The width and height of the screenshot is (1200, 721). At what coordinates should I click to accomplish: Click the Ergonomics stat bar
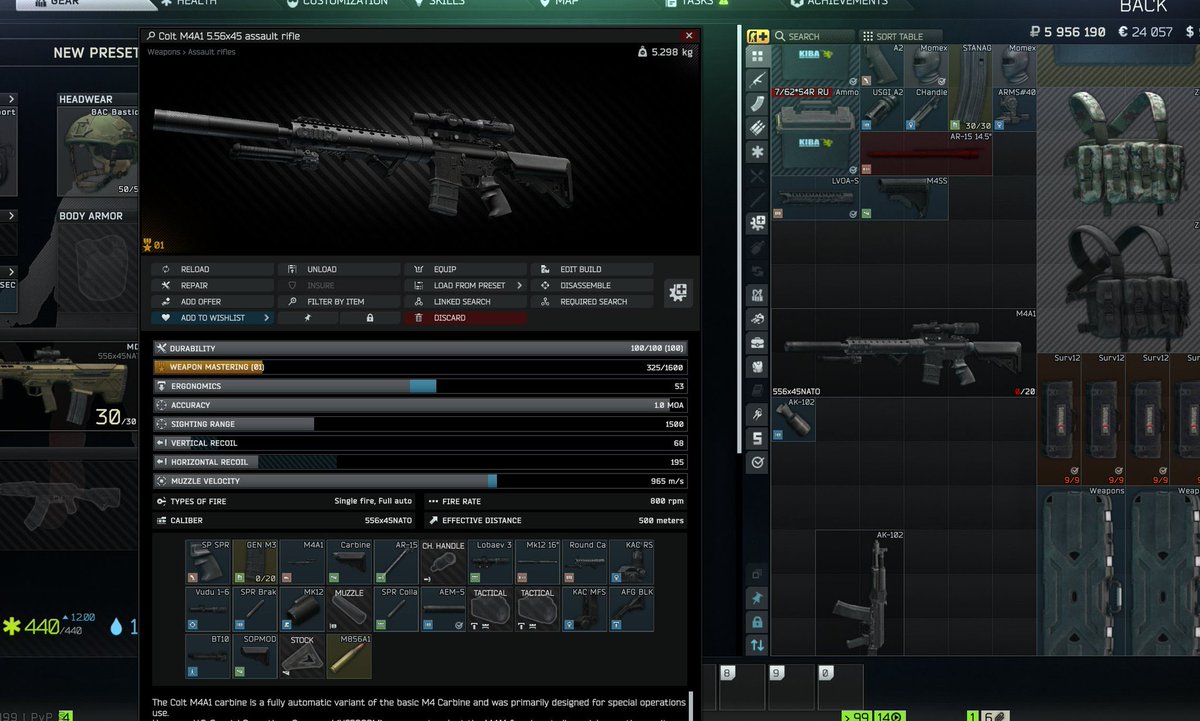coord(420,386)
